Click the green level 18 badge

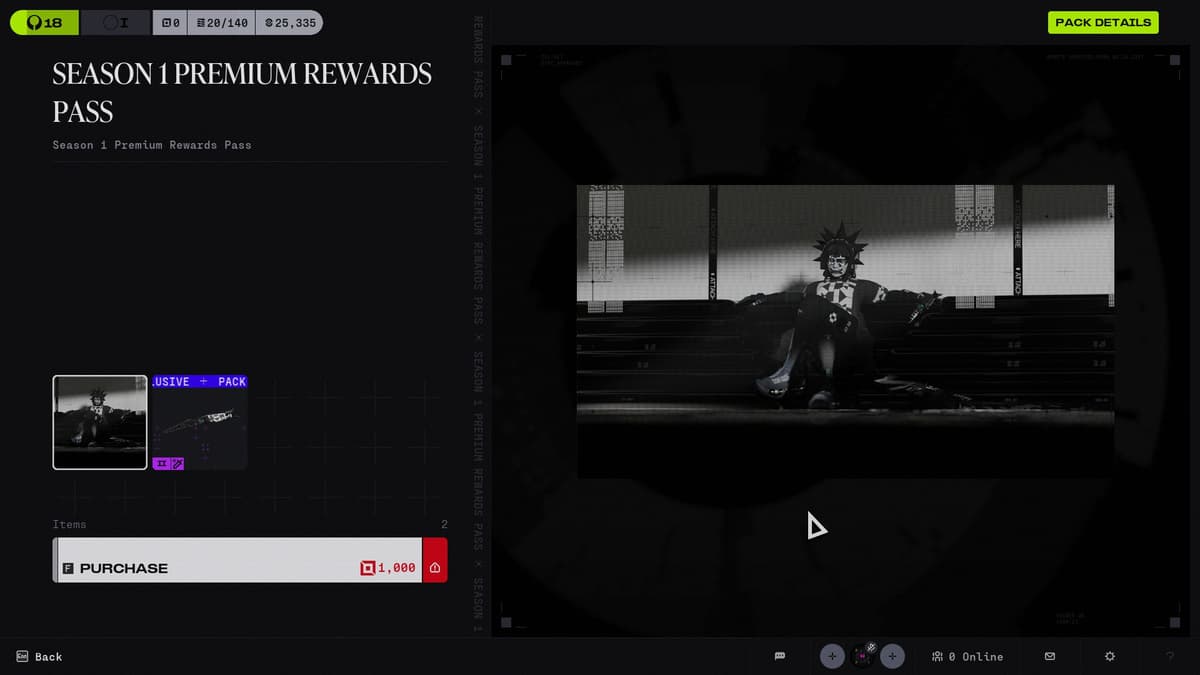44,22
